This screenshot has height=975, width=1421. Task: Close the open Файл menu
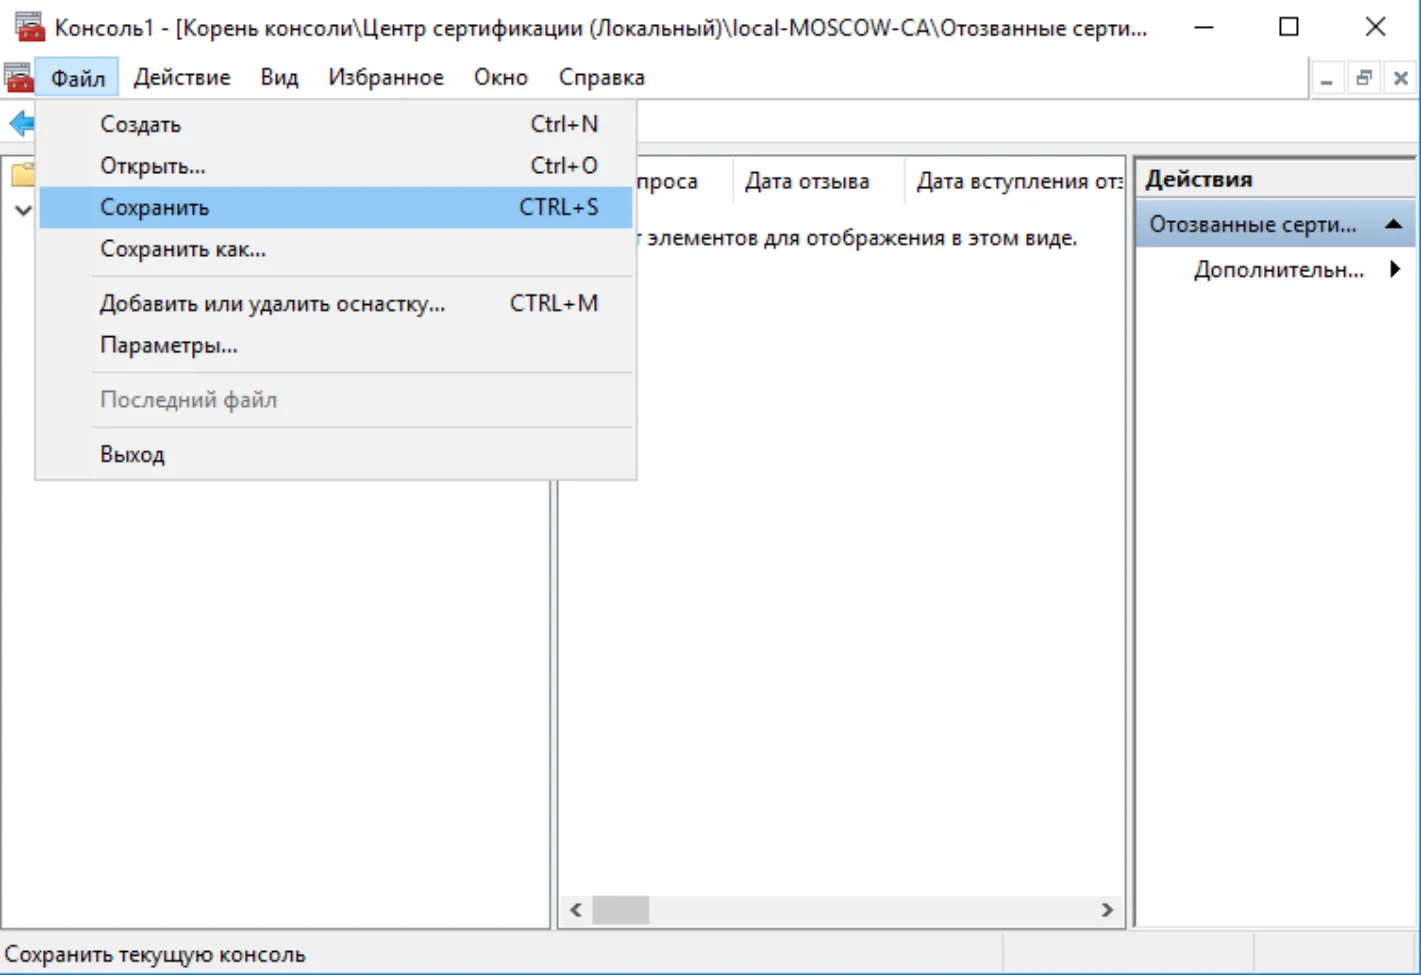coord(78,77)
